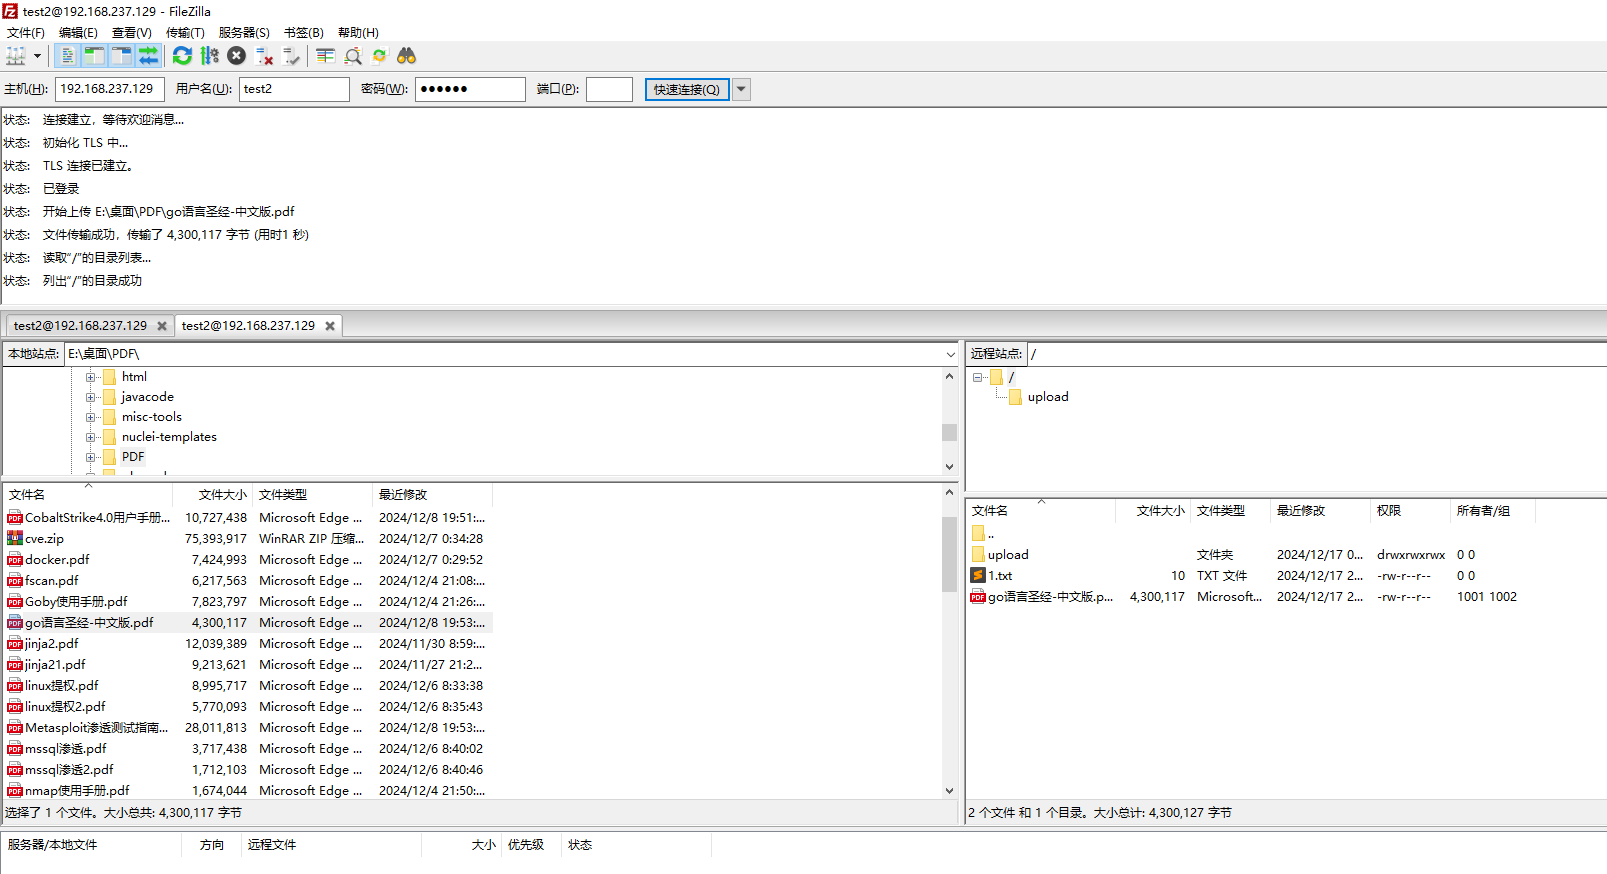Sort local files by 最近修改 column

point(432,494)
